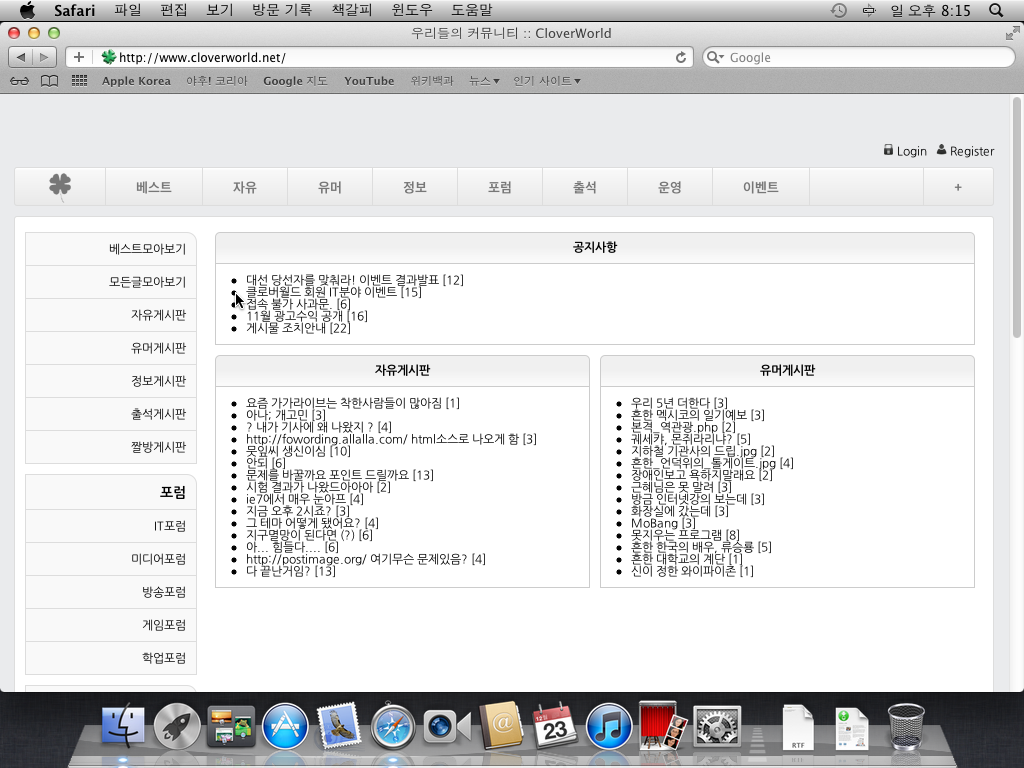This screenshot has height=768, width=1024.
Task: Click the add bookmark plus button
Action: click(79, 57)
